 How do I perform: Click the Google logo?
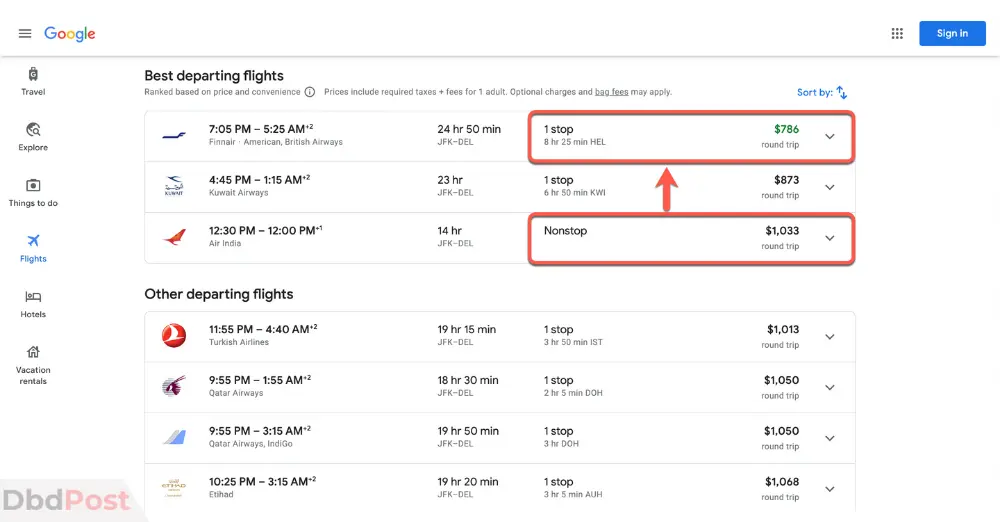pyautogui.click(x=70, y=34)
